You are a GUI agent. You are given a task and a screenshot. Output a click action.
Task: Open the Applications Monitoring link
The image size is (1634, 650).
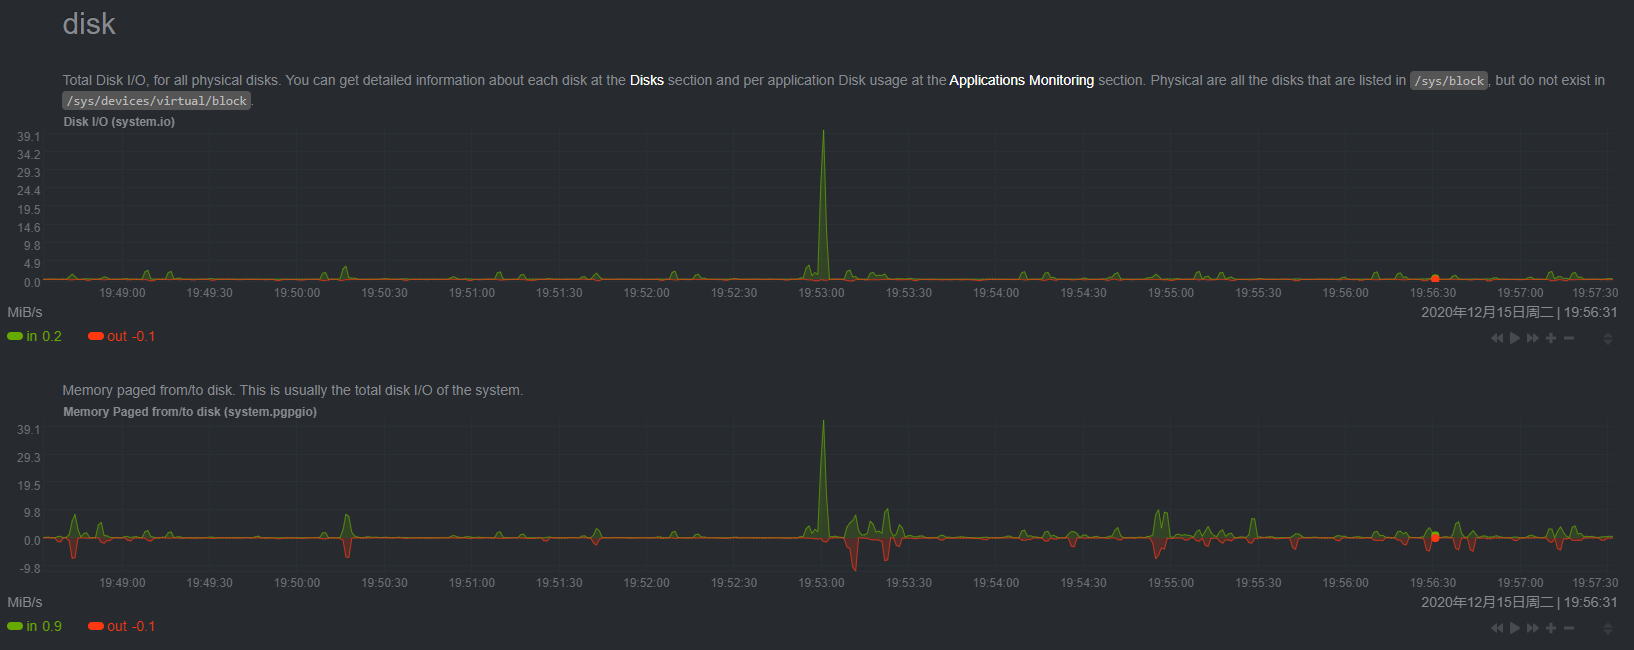1021,80
